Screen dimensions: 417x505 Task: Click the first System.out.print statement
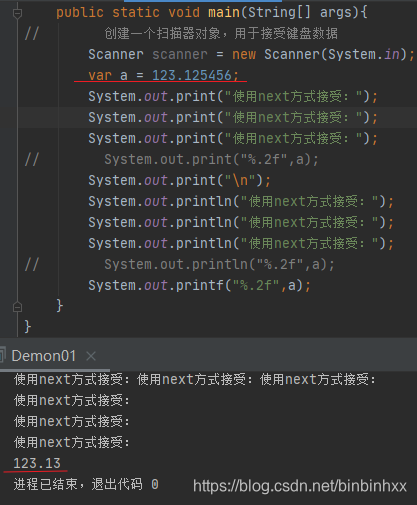click(233, 96)
